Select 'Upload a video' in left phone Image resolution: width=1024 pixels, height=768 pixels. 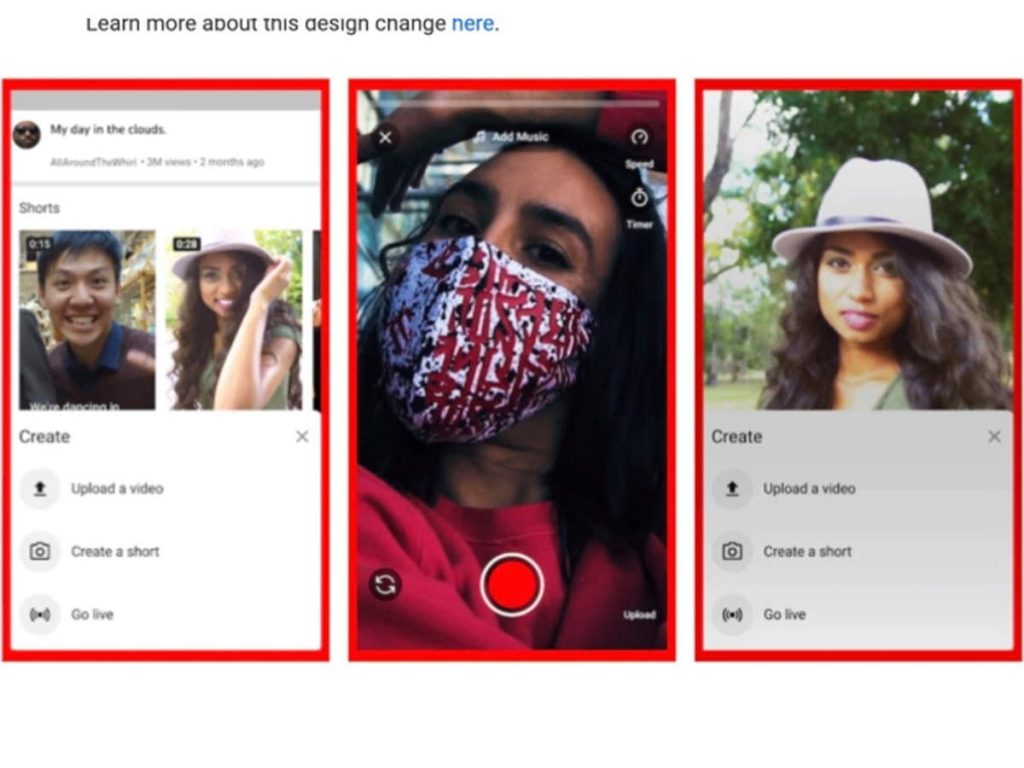click(x=117, y=488)
